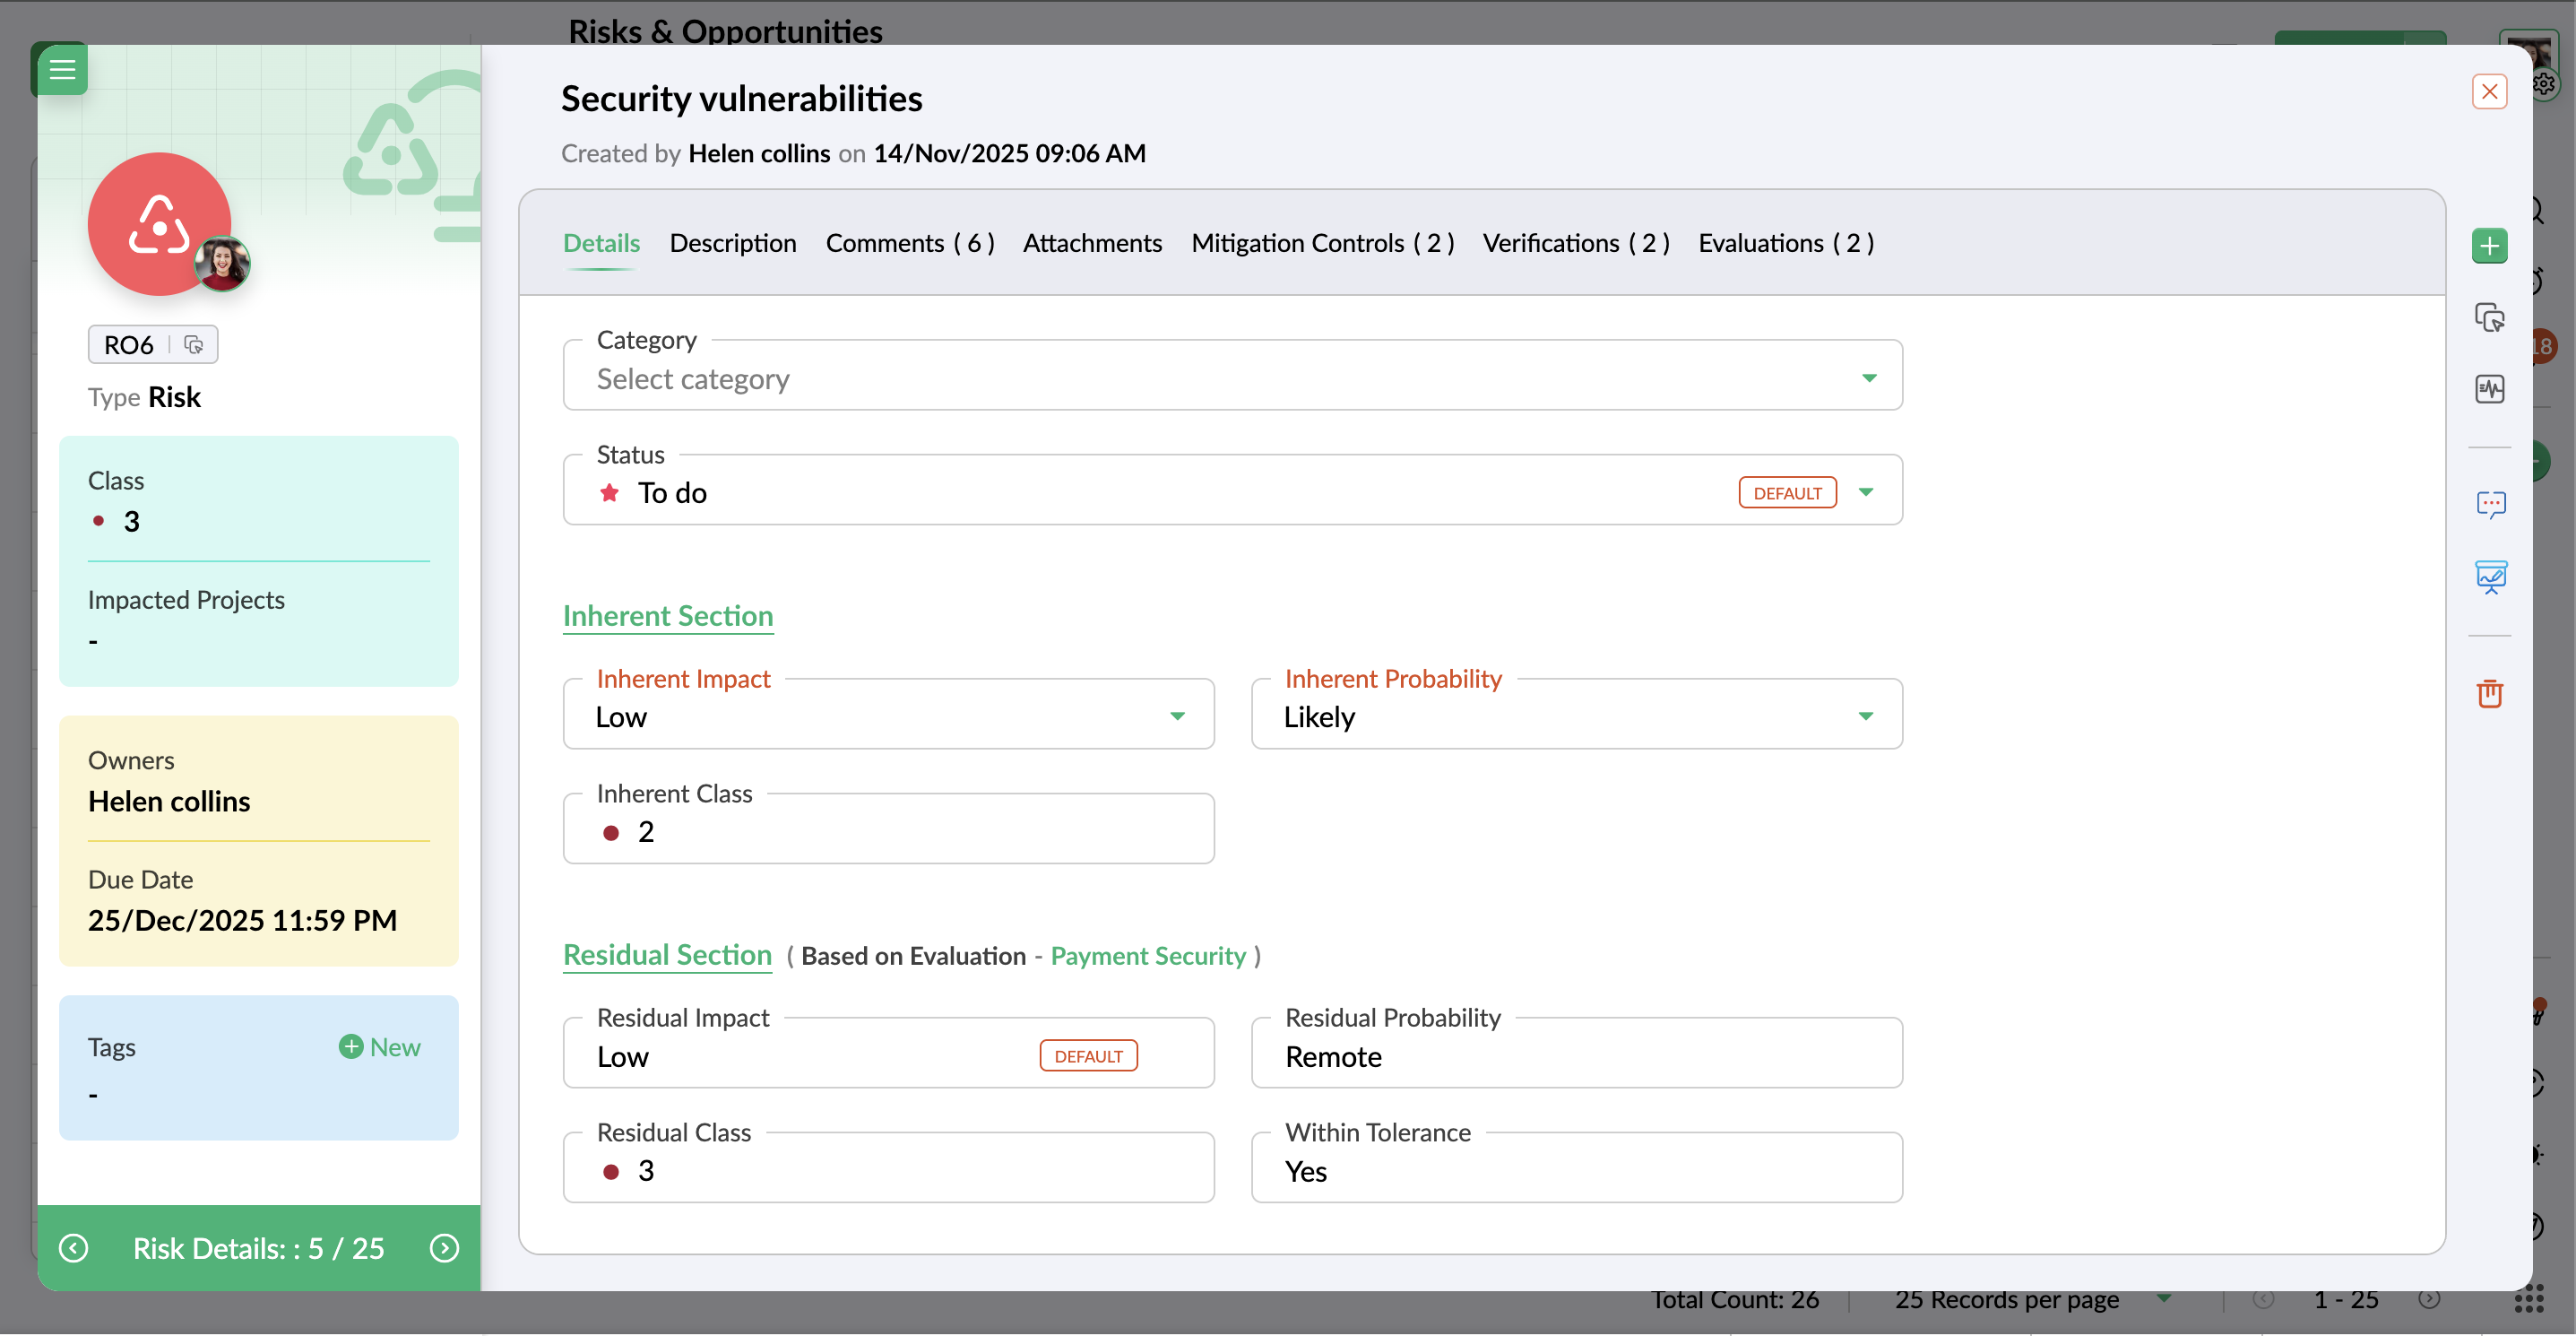
Task: Click the duplicate icon in right sidebar
Action: click(x=2489, y=318)
